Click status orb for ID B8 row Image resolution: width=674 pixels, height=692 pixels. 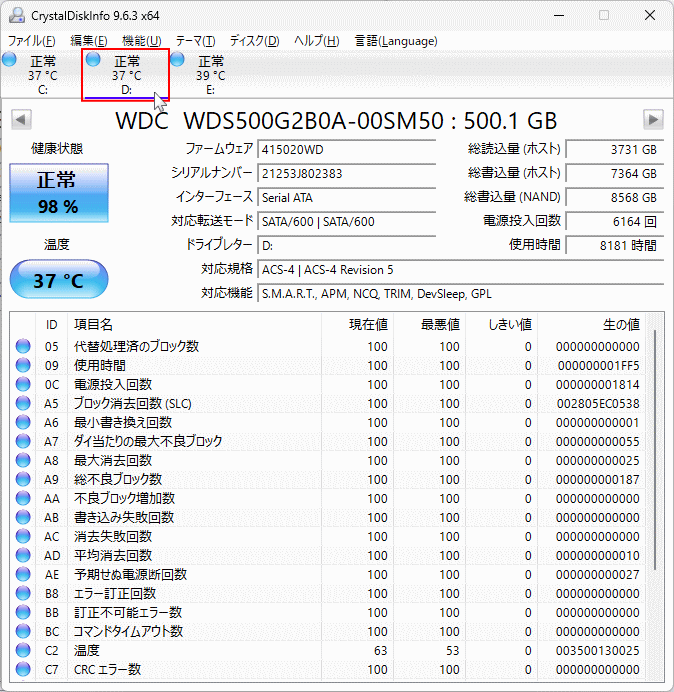(x=23, y=594)
